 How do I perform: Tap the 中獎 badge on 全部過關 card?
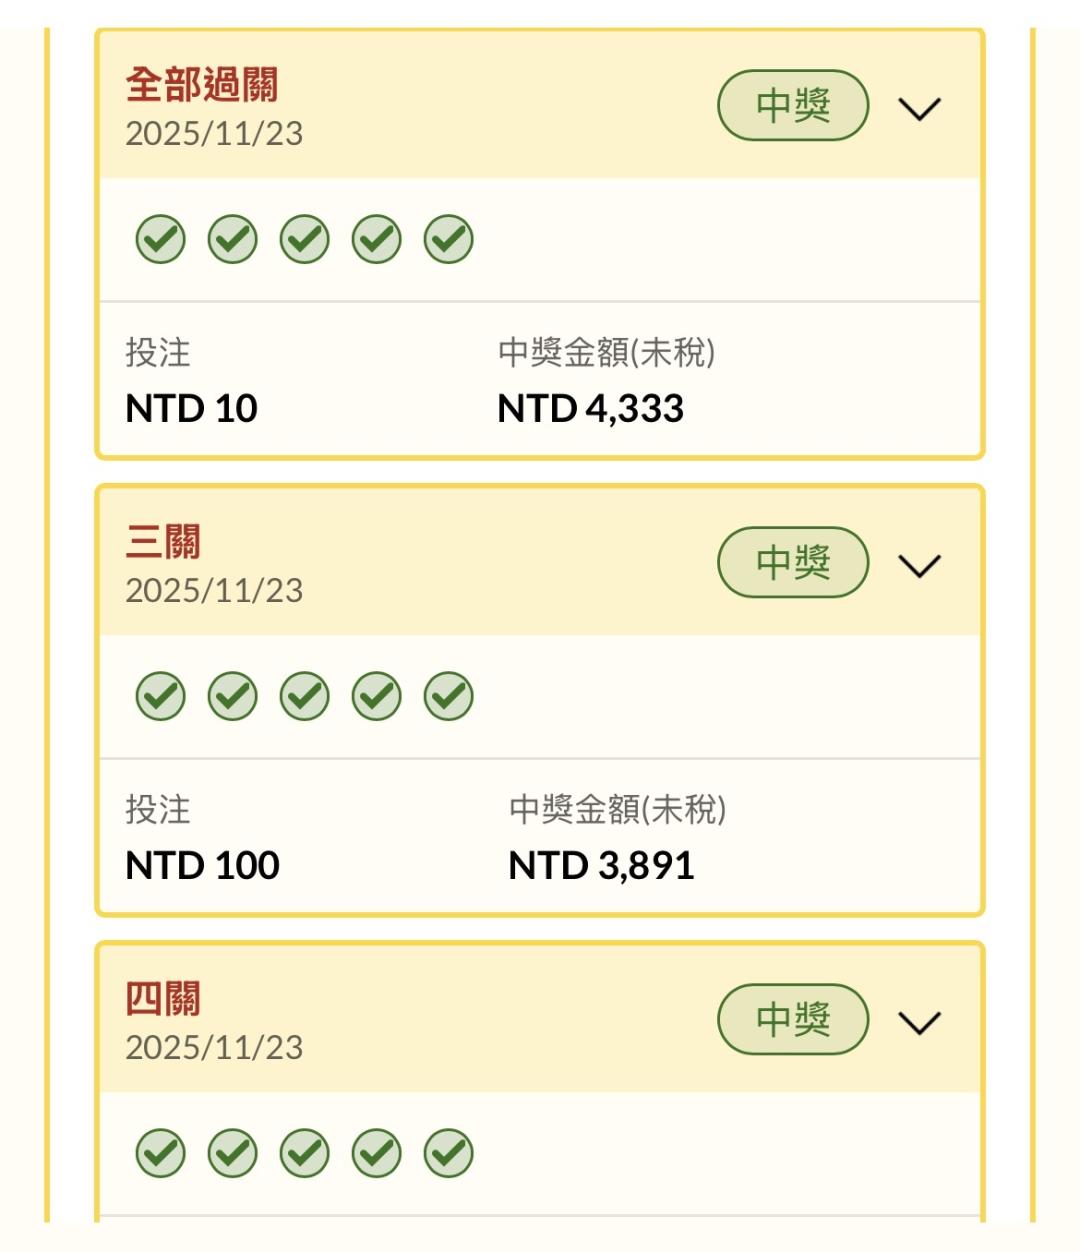coord(793,105)
